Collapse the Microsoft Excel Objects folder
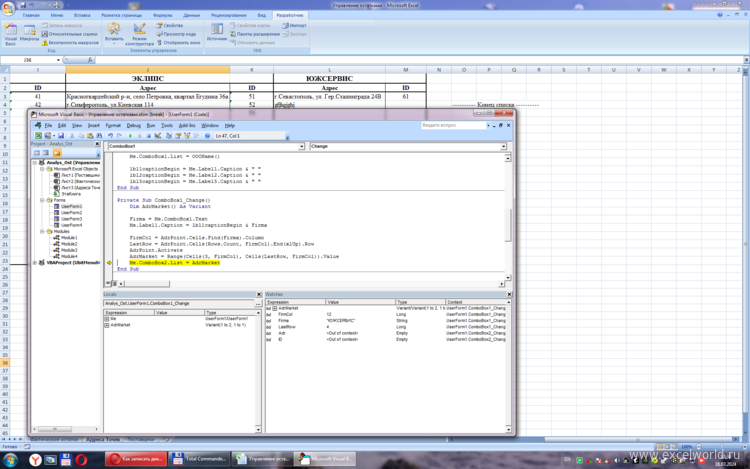750x469 pixels. (42, 169)
